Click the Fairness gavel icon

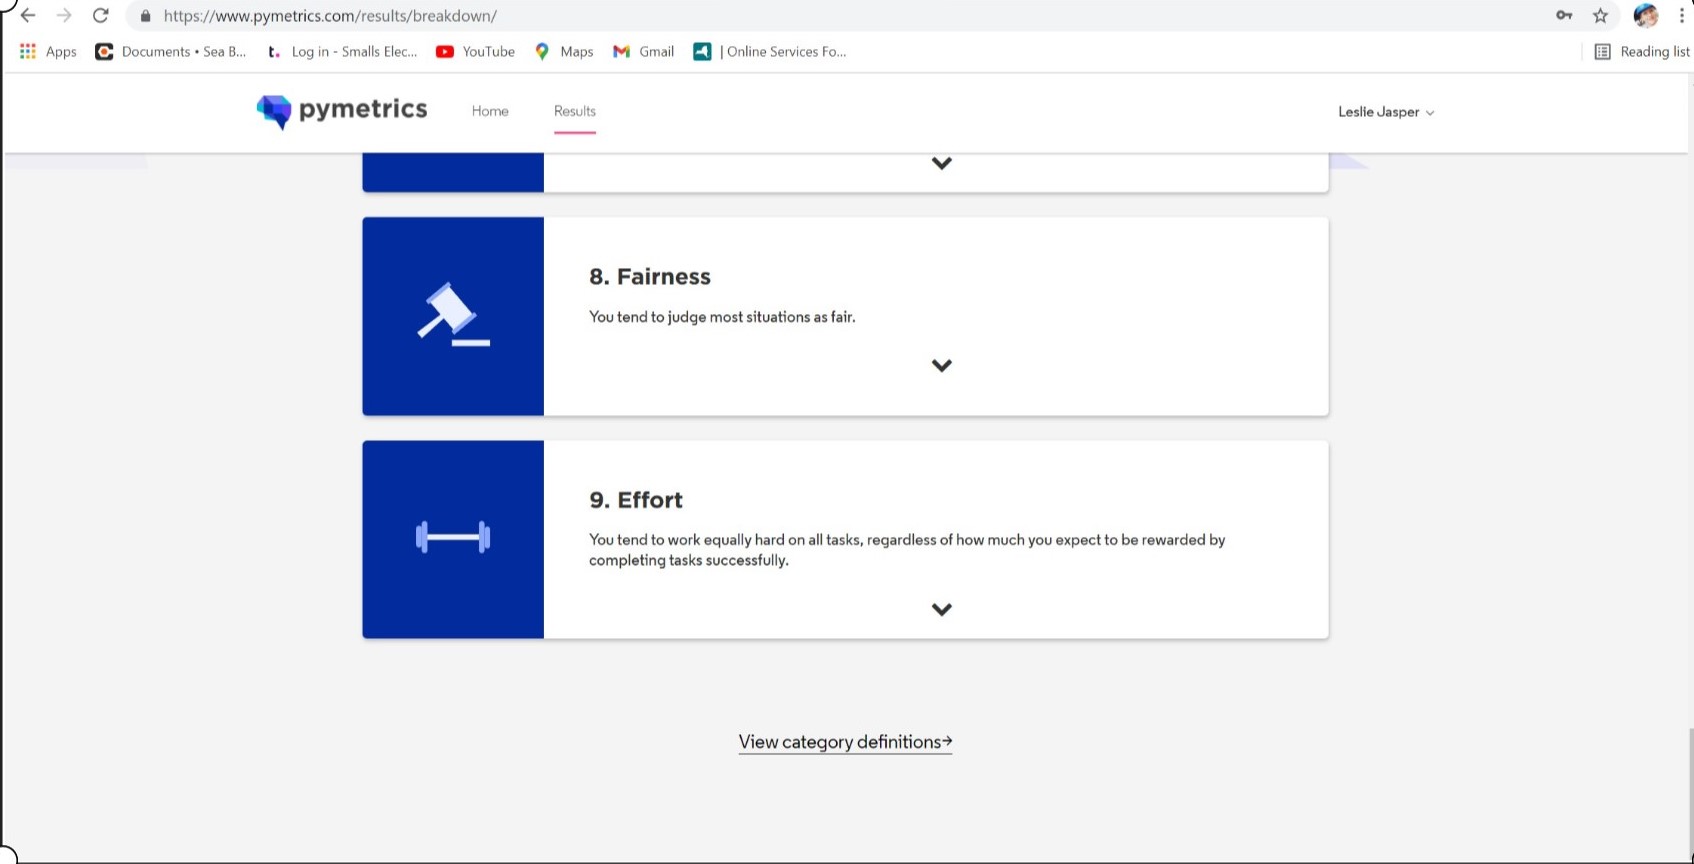coord(453,315)
